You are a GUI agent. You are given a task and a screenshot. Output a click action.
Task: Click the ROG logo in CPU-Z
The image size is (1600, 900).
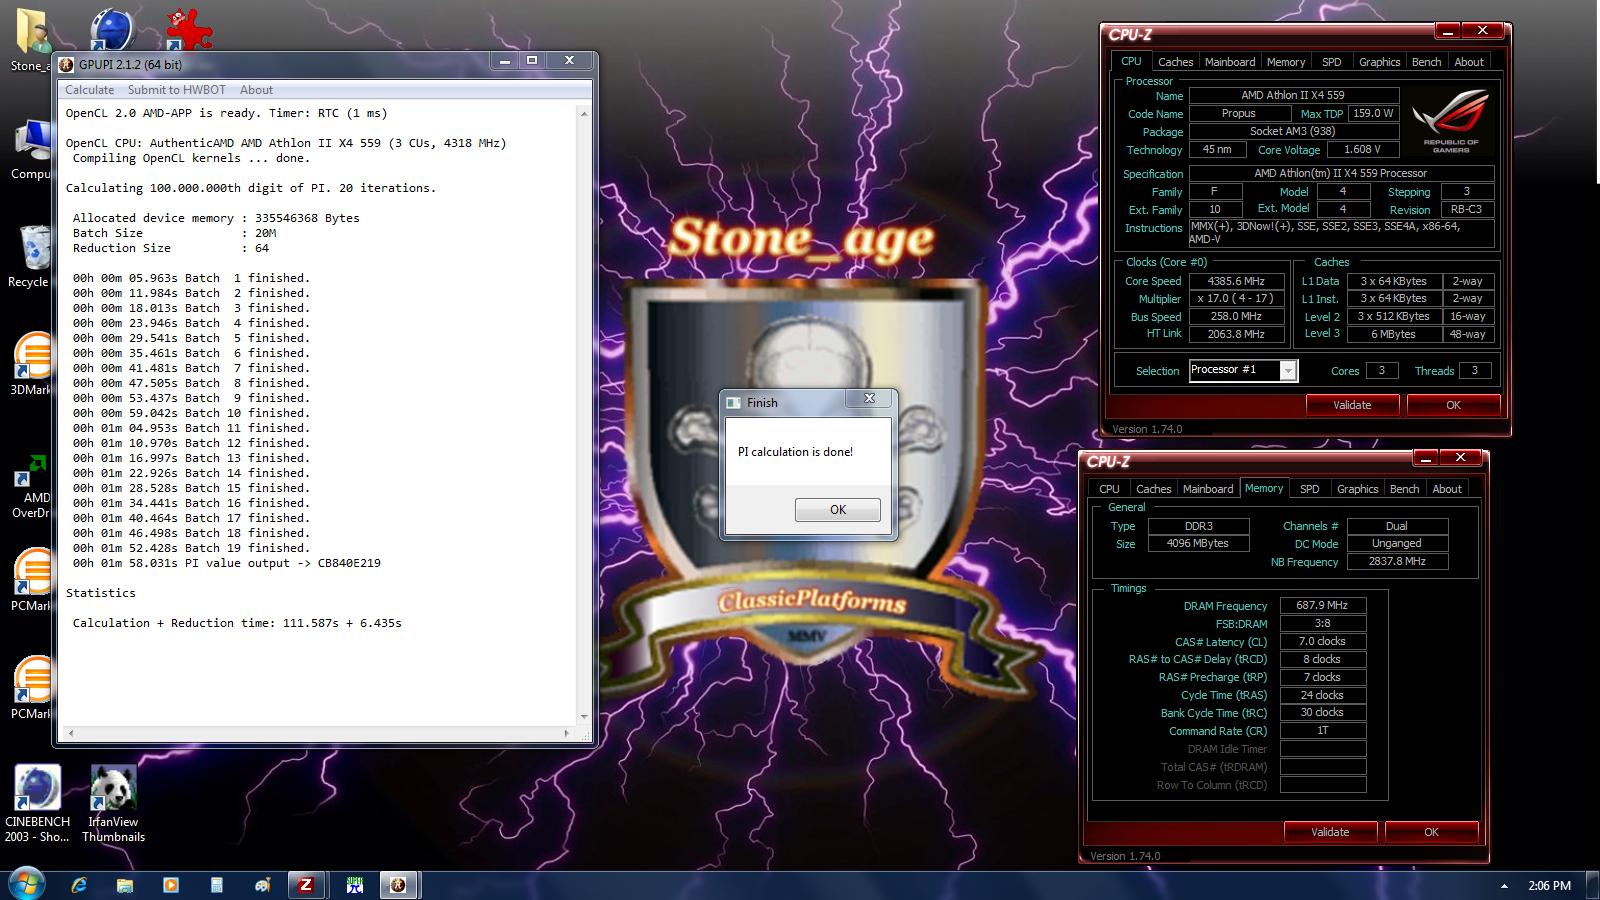point(1450,119)
